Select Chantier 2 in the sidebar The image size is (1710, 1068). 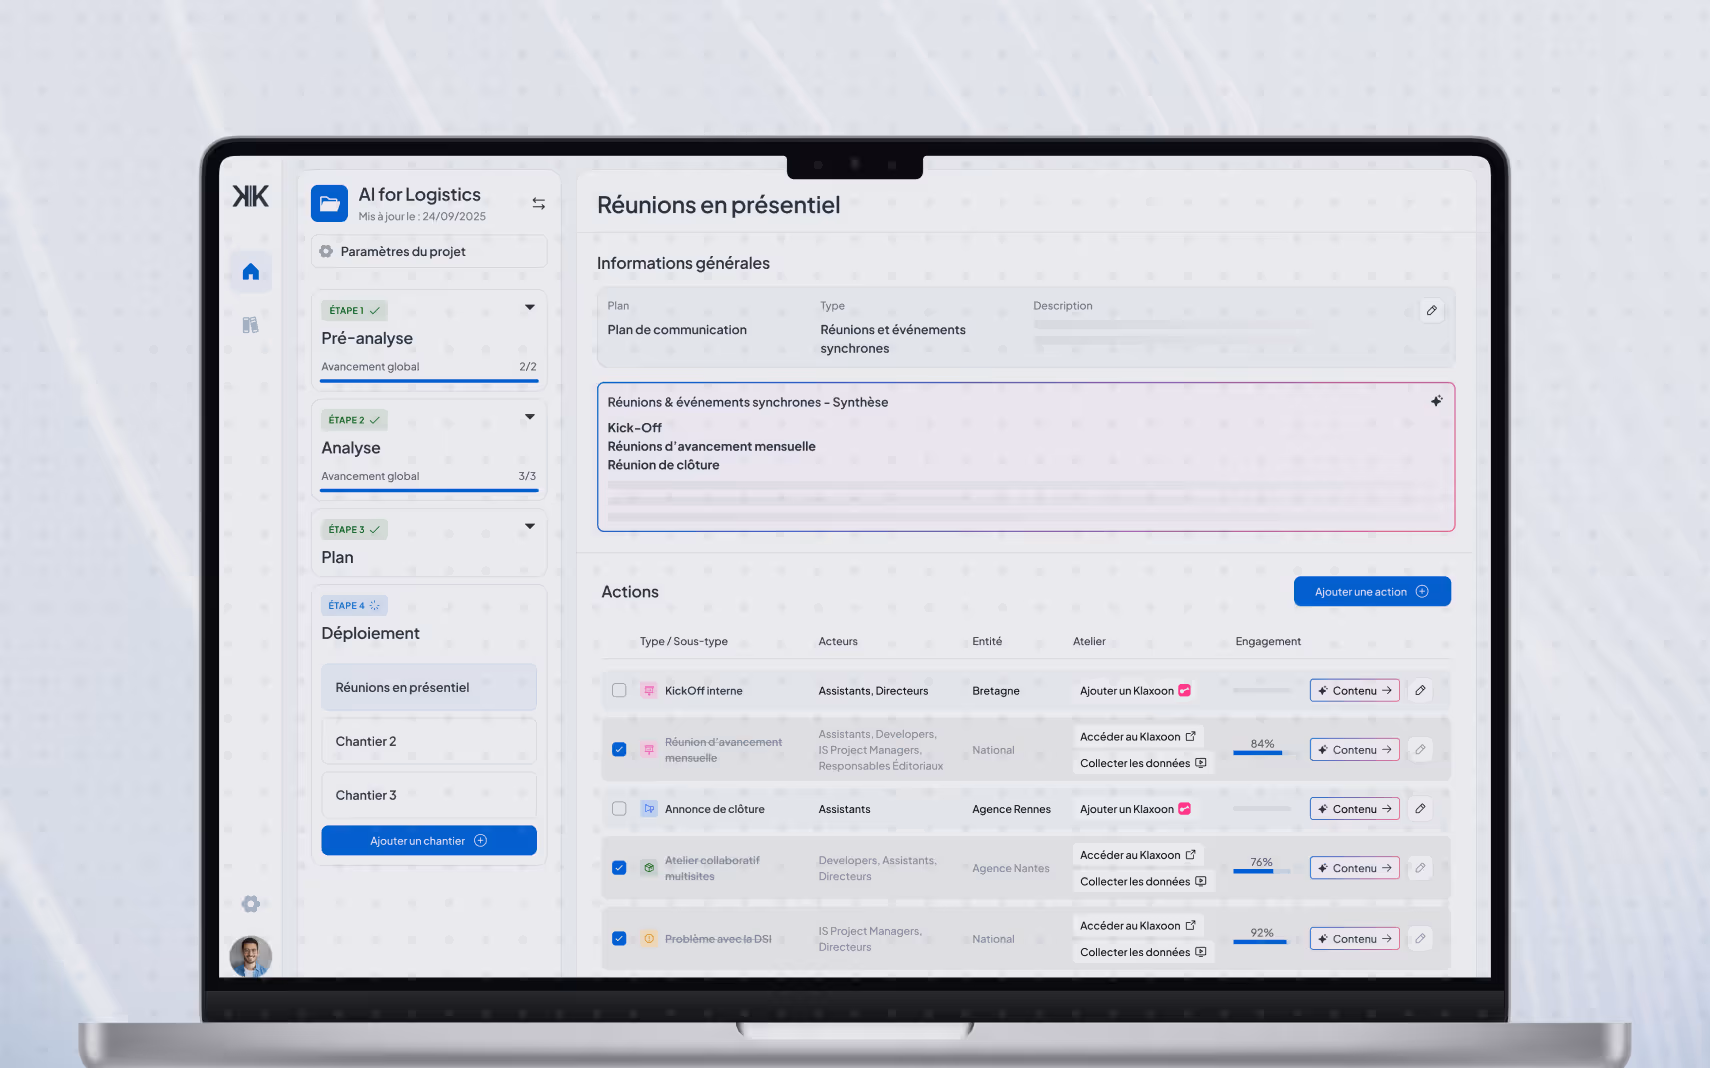(429, 741)
